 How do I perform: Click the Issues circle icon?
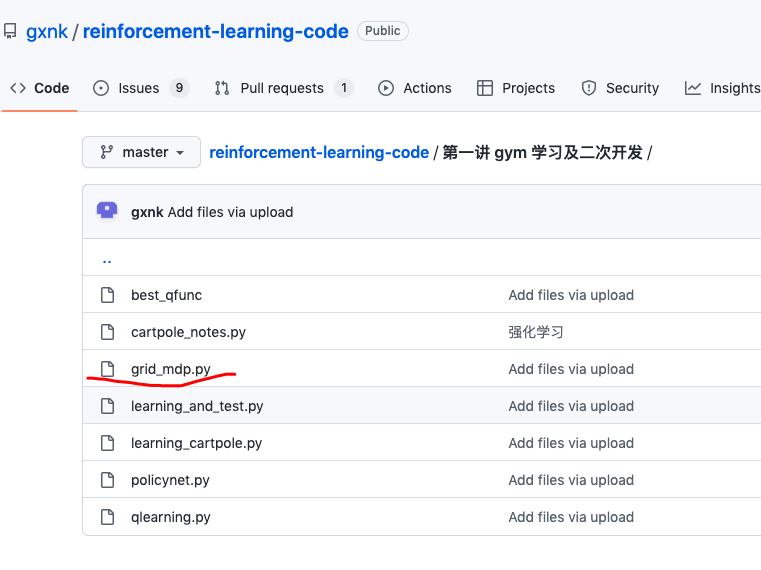pos(101,88)
